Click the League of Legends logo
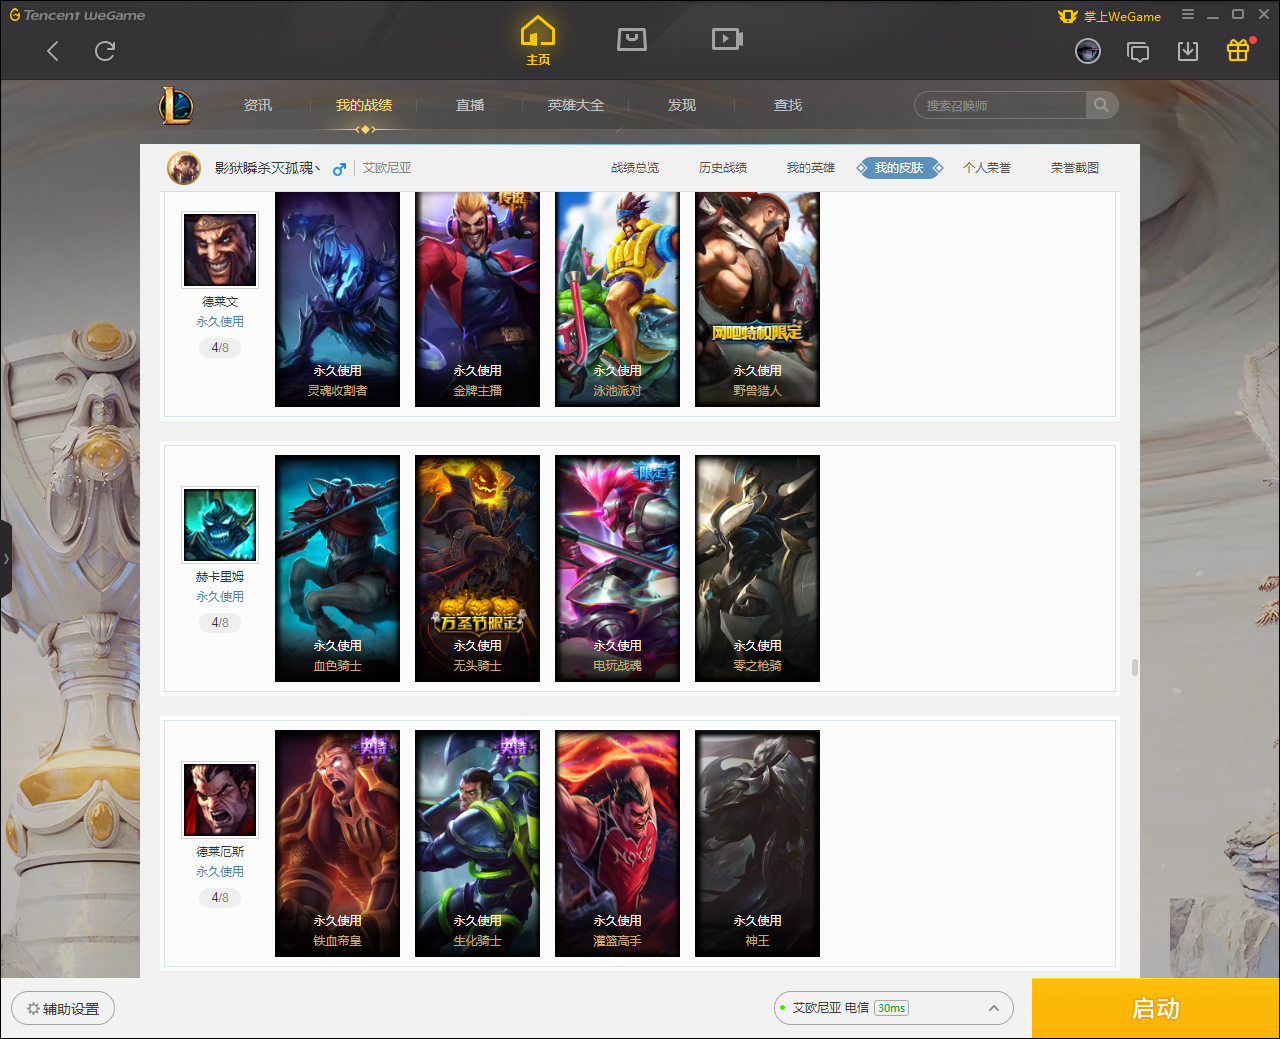This screenshot has height=1039, width=1280. (177, 105)
